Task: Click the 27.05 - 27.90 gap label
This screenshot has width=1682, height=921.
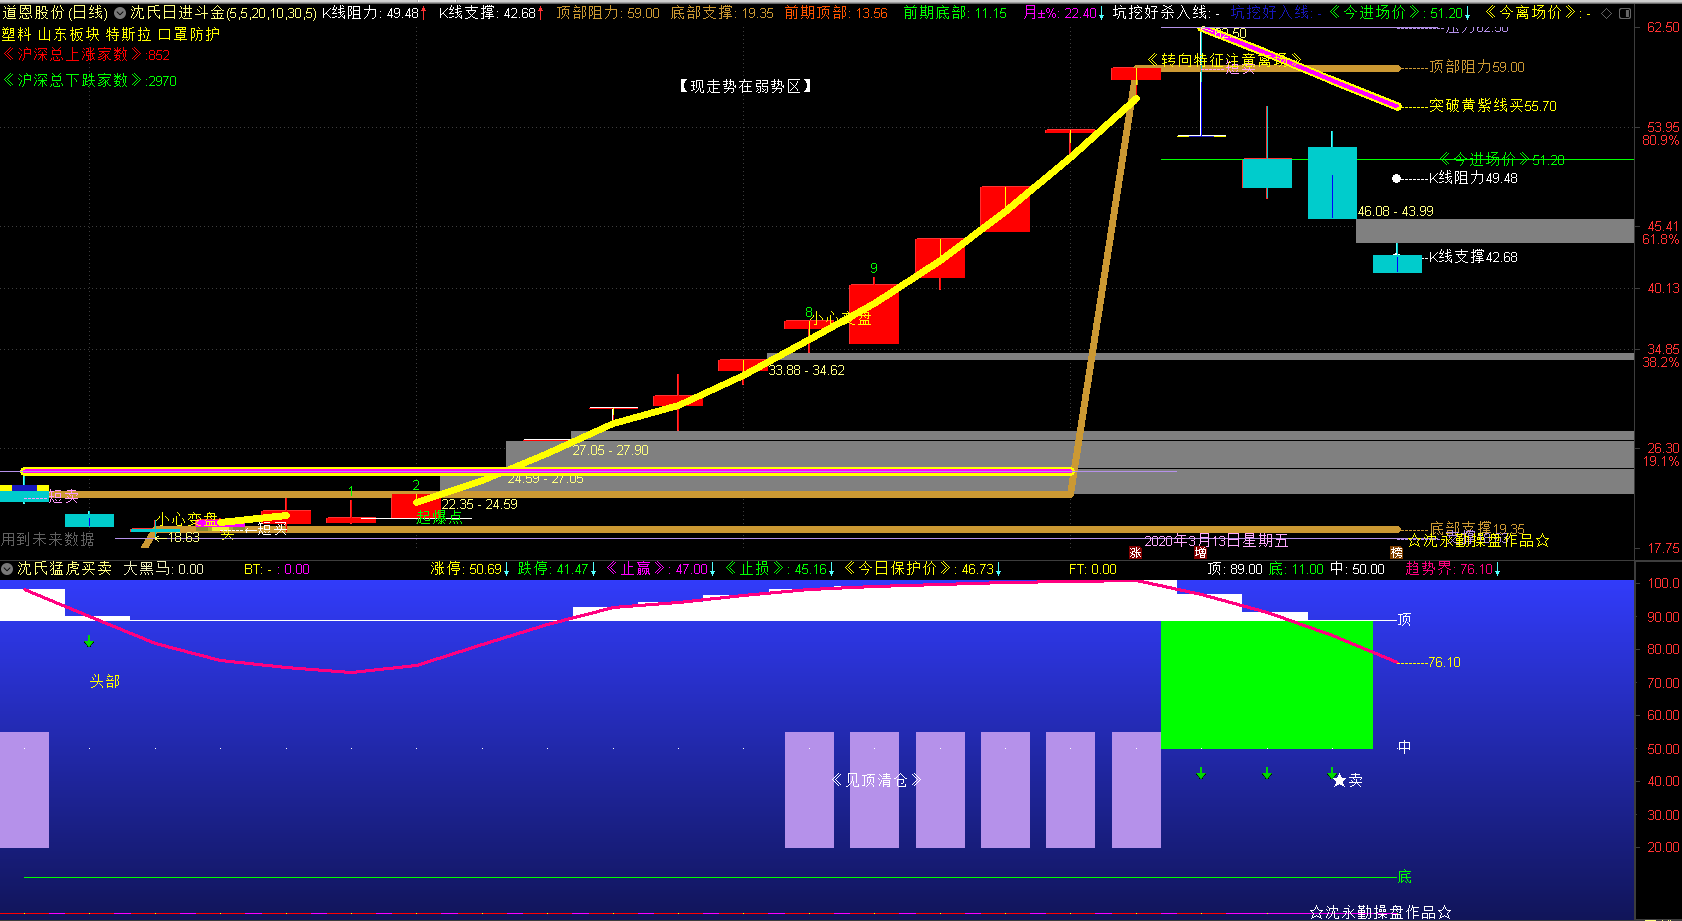Action: coord(610,450)
